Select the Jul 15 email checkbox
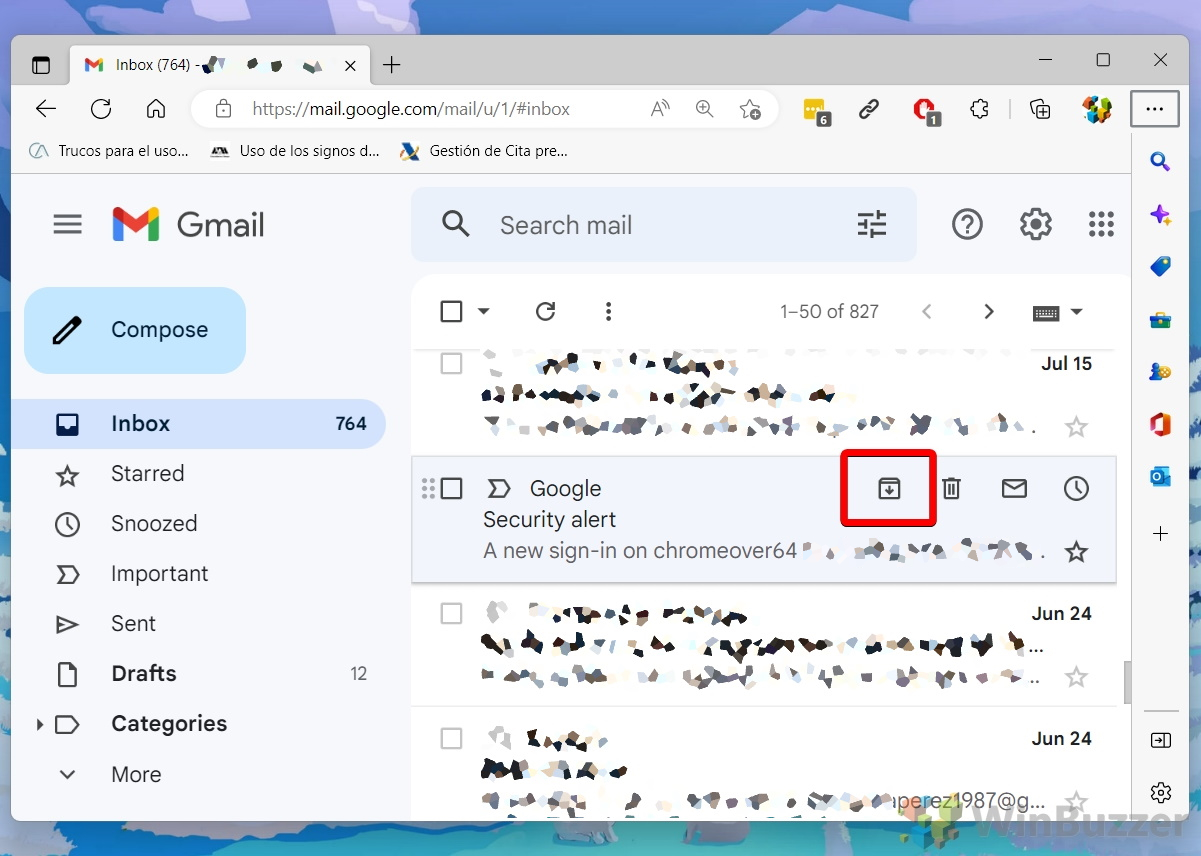Viewport: 1201px width, 856px height. pyautogui.click(x=451, y=363)
